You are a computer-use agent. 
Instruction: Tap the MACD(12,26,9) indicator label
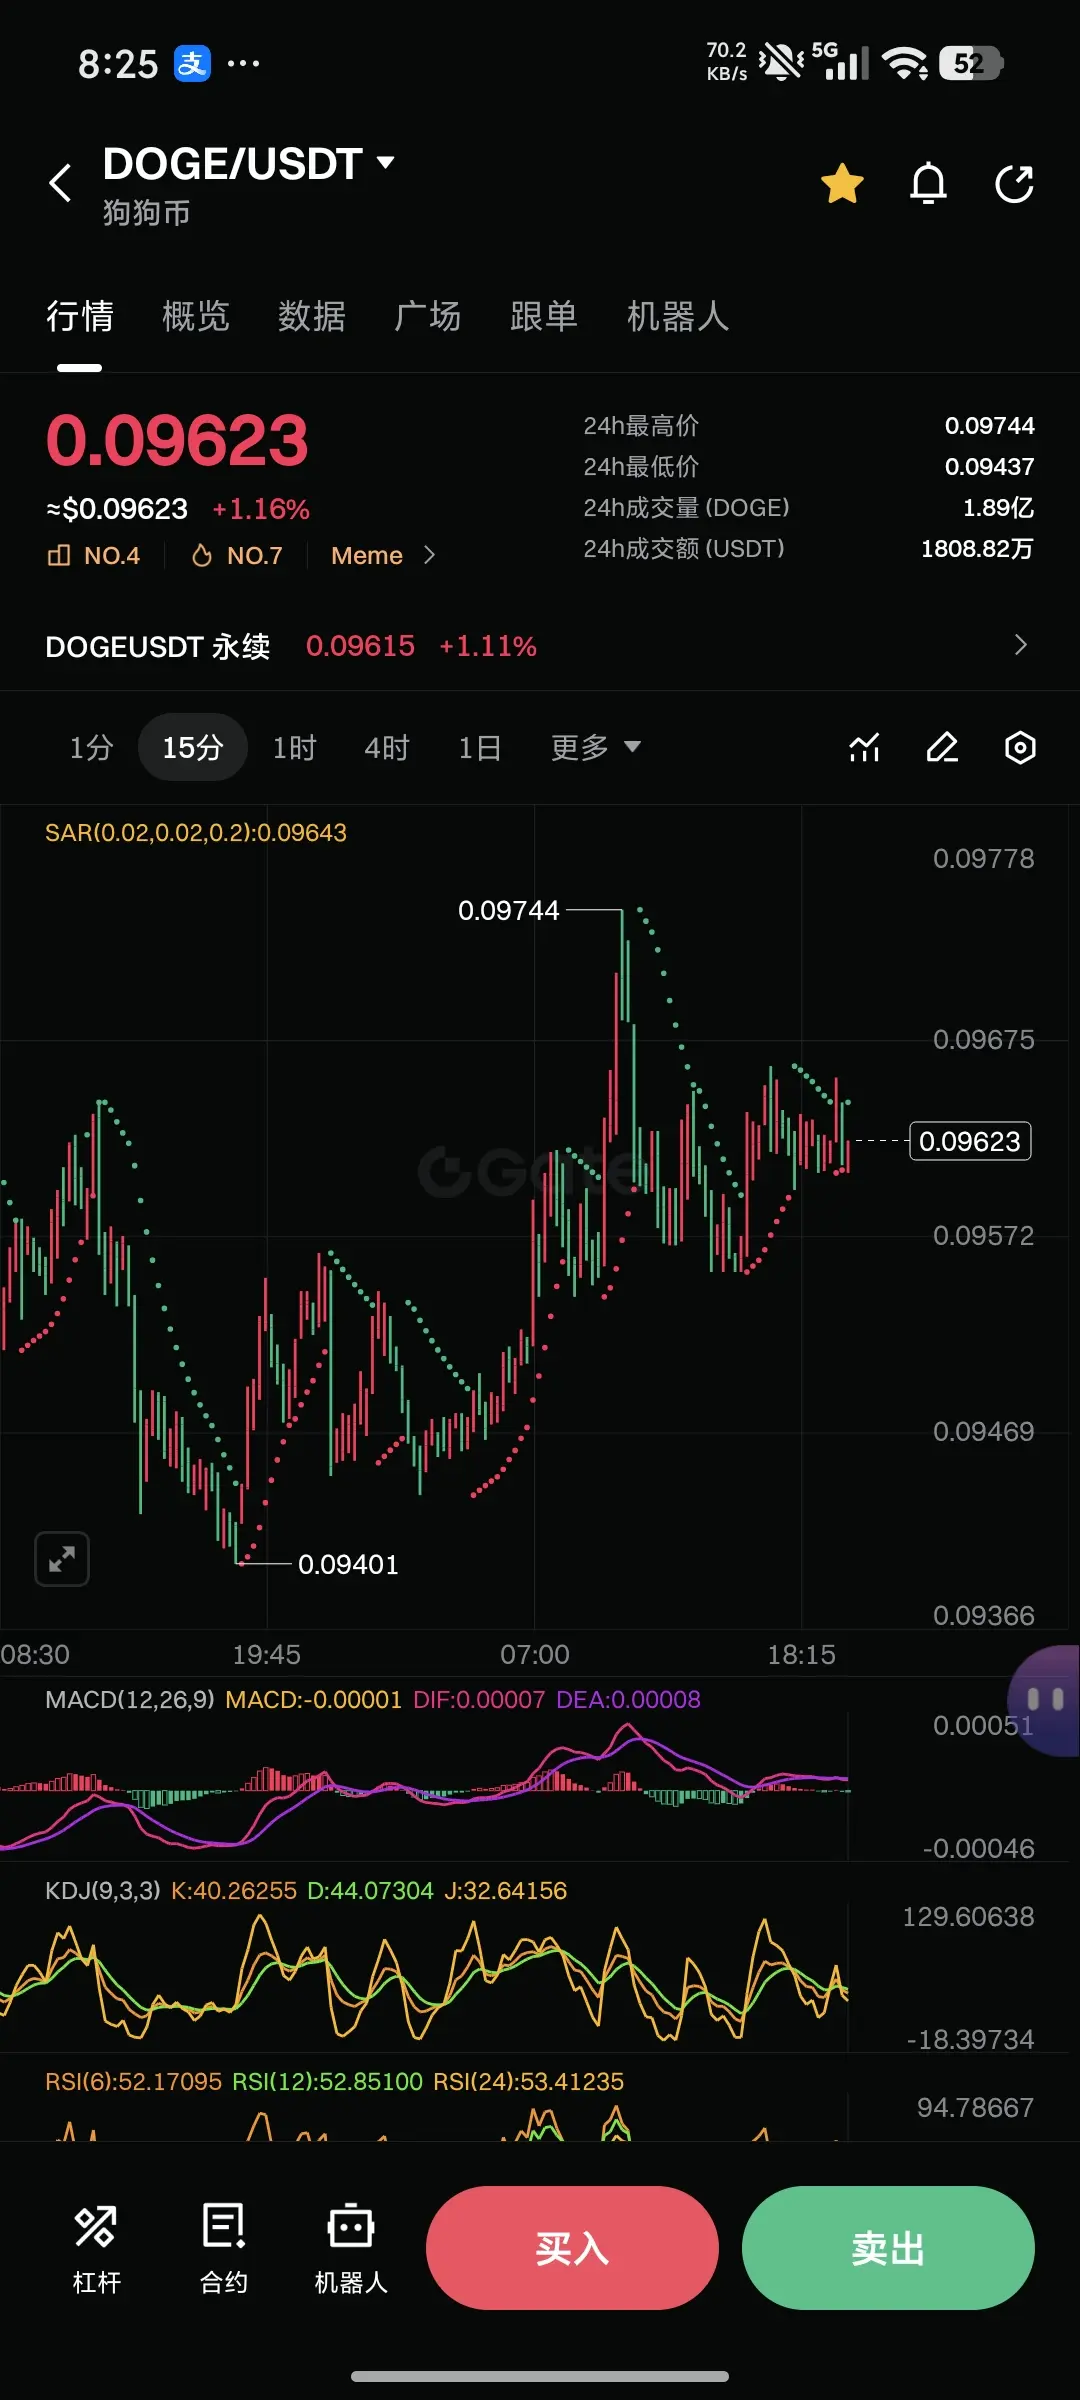coord(130,1700)
